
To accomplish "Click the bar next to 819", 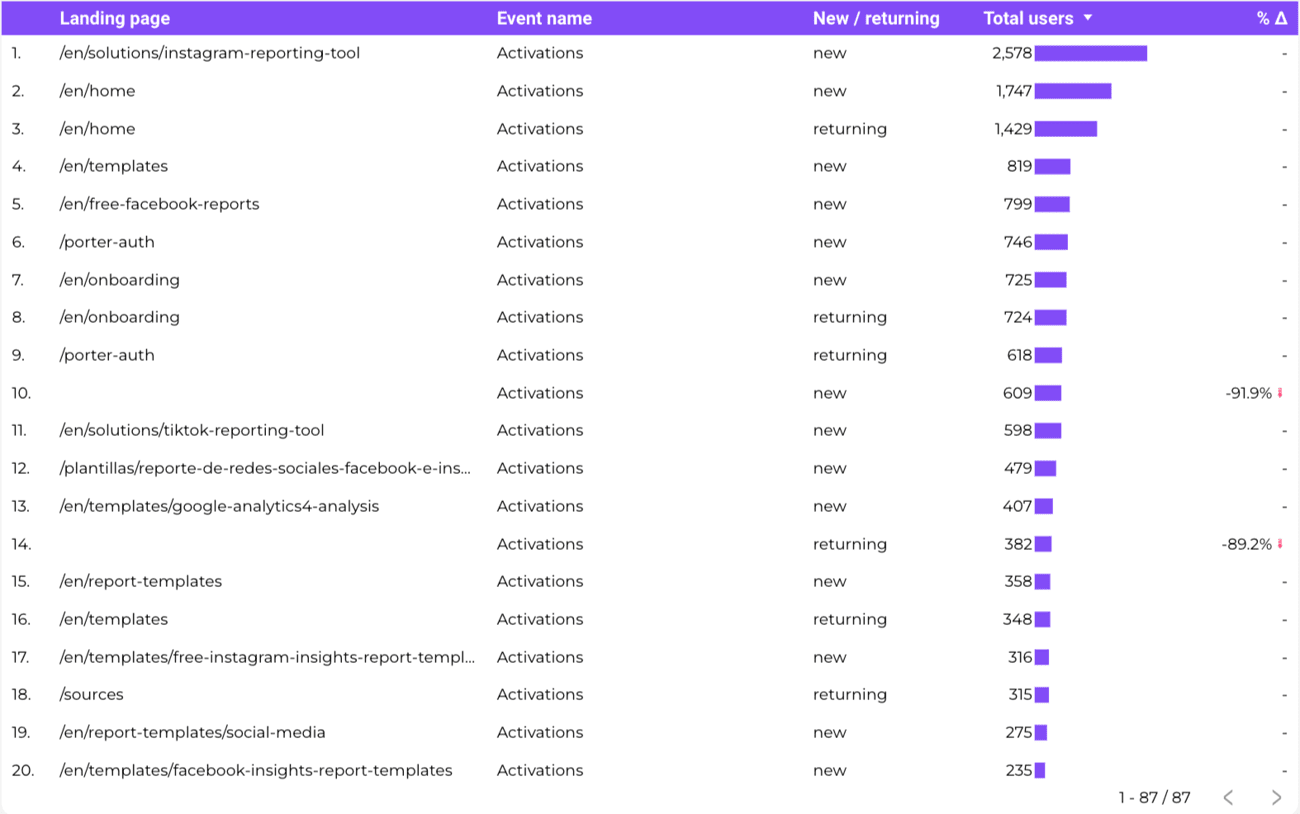I will pos(1052,166).
